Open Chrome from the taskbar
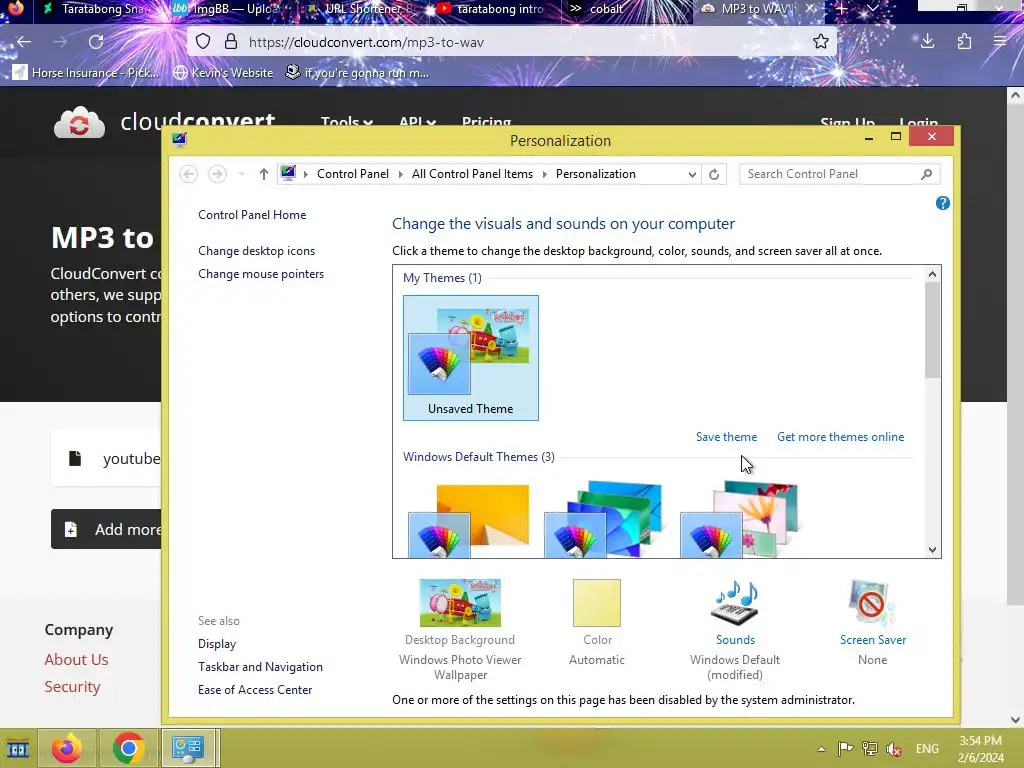The width and height of the screenshot is (1024, 768). [129, 748]
